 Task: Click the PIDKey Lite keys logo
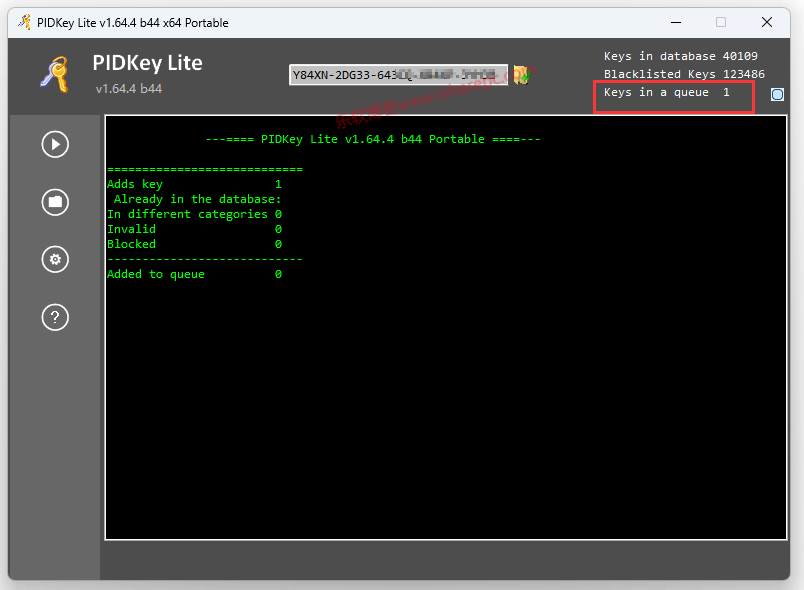click(55, 74)
